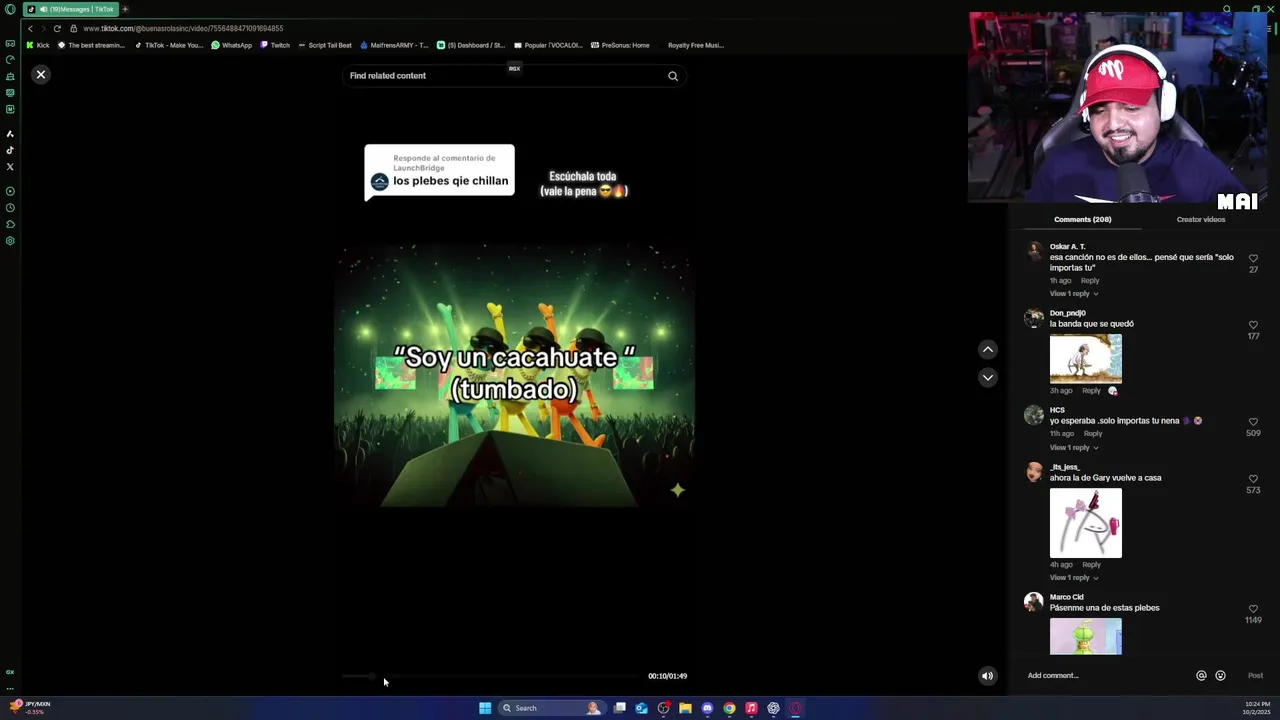Expand replies under HCS's comment
Viewport: 1280px width, 720px height.
(x=1074, y=448)
